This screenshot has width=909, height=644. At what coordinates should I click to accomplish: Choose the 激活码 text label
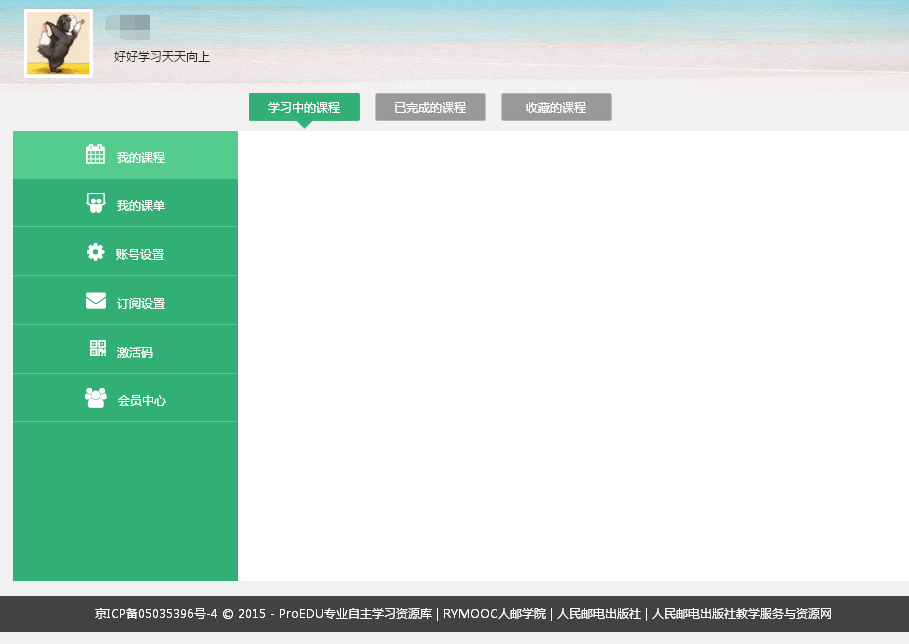click(135, 353)
